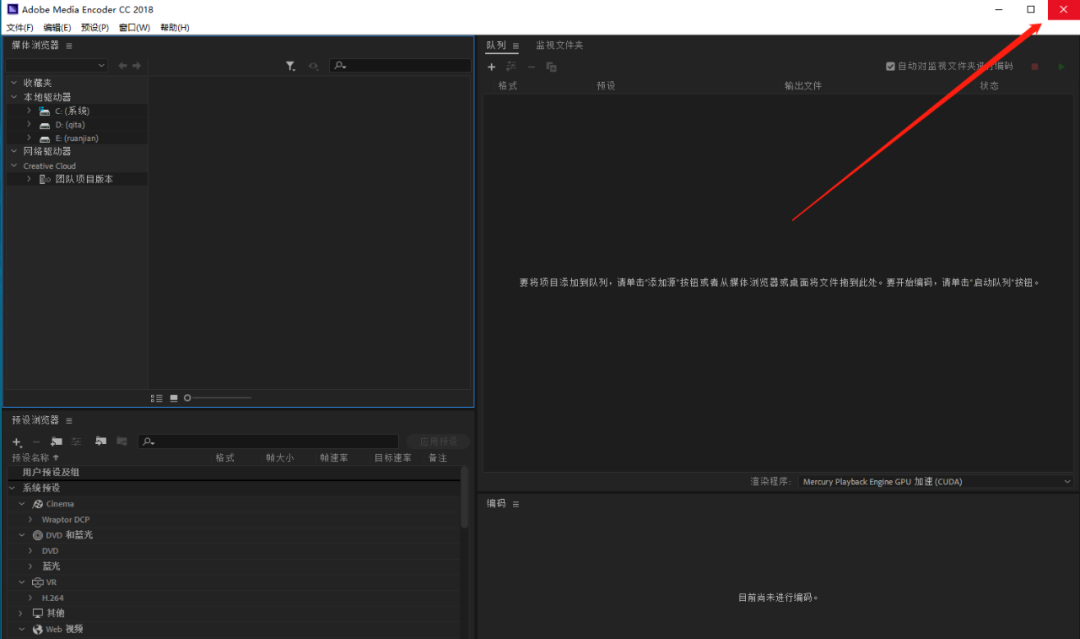Click the new preset group folder icon

[x=56, y=441]
